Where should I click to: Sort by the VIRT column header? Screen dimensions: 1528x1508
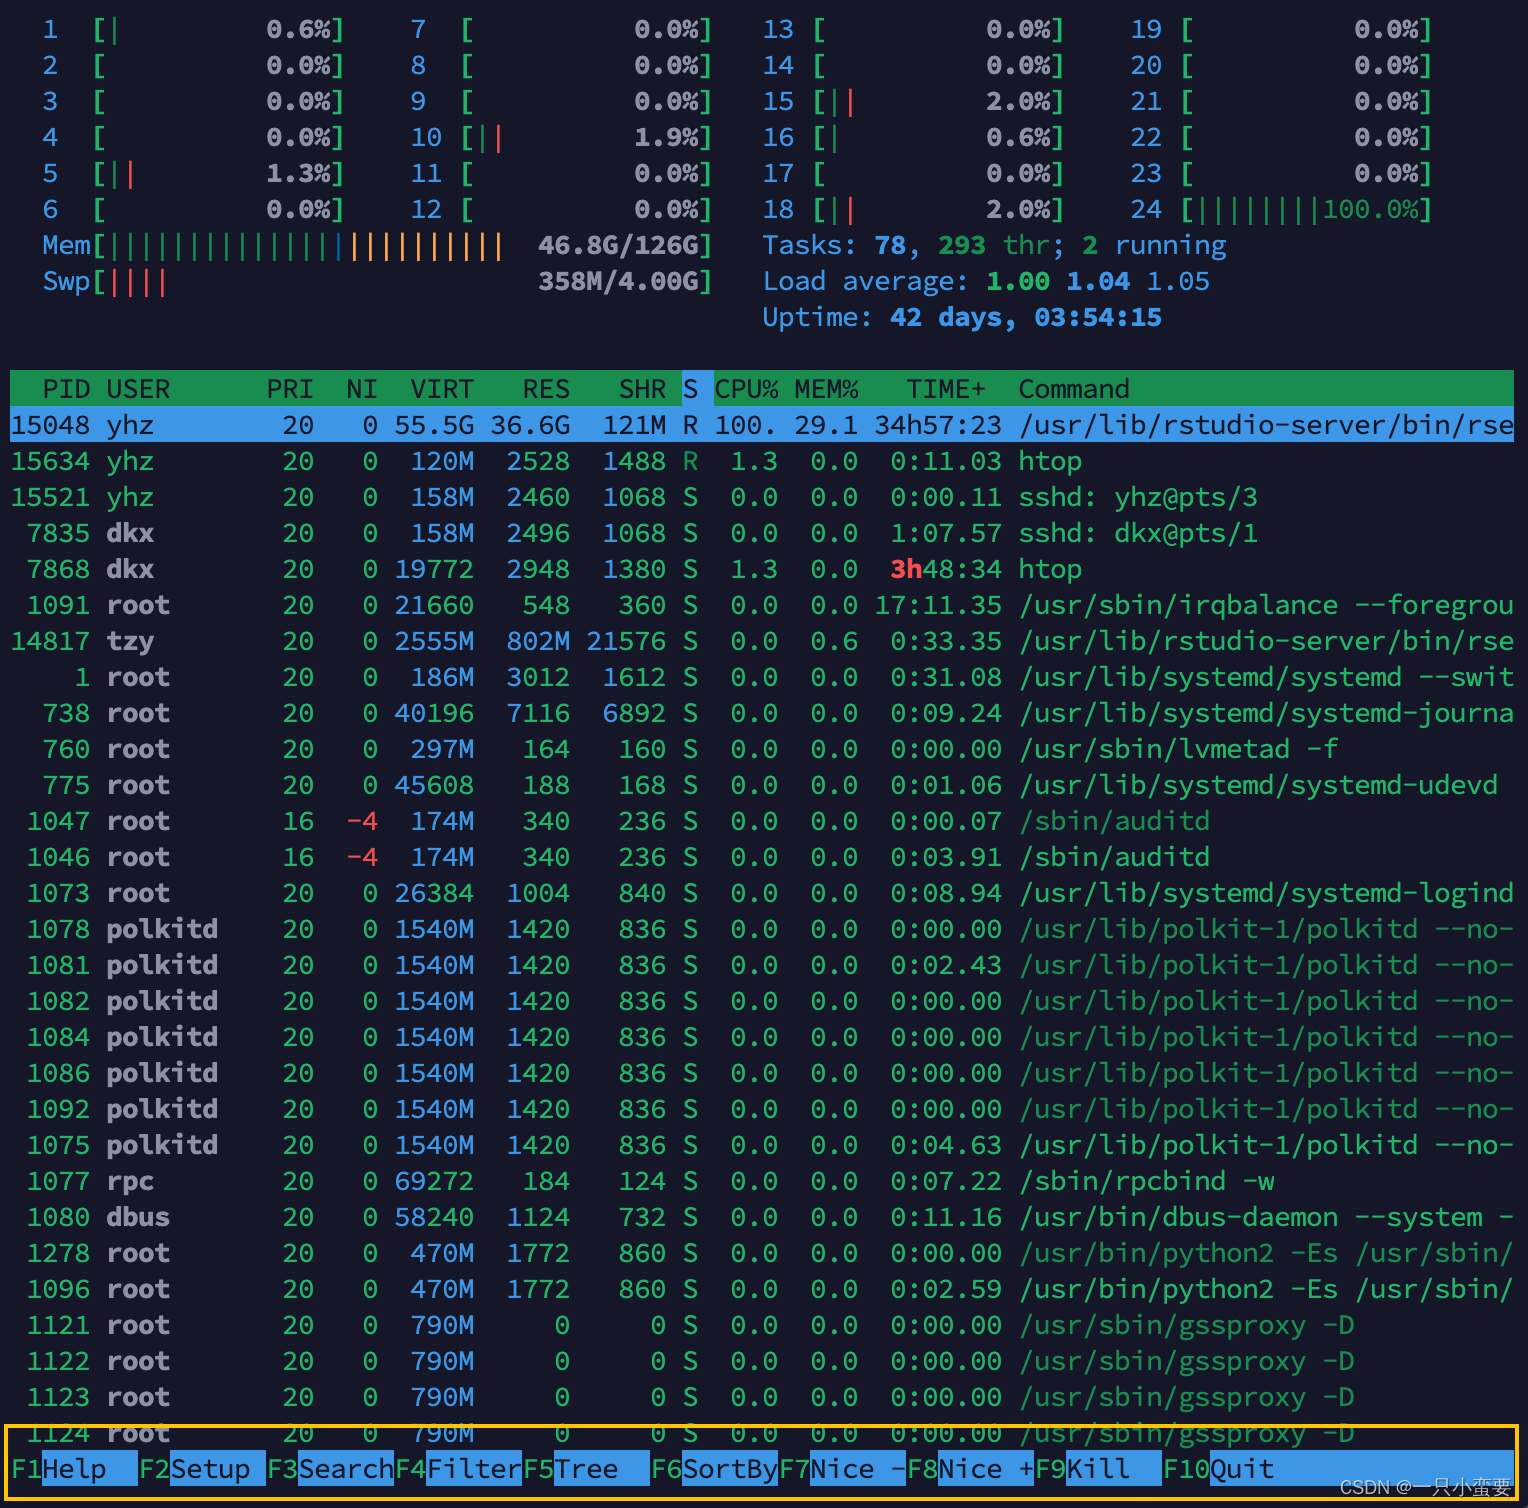tap(442, 389)
